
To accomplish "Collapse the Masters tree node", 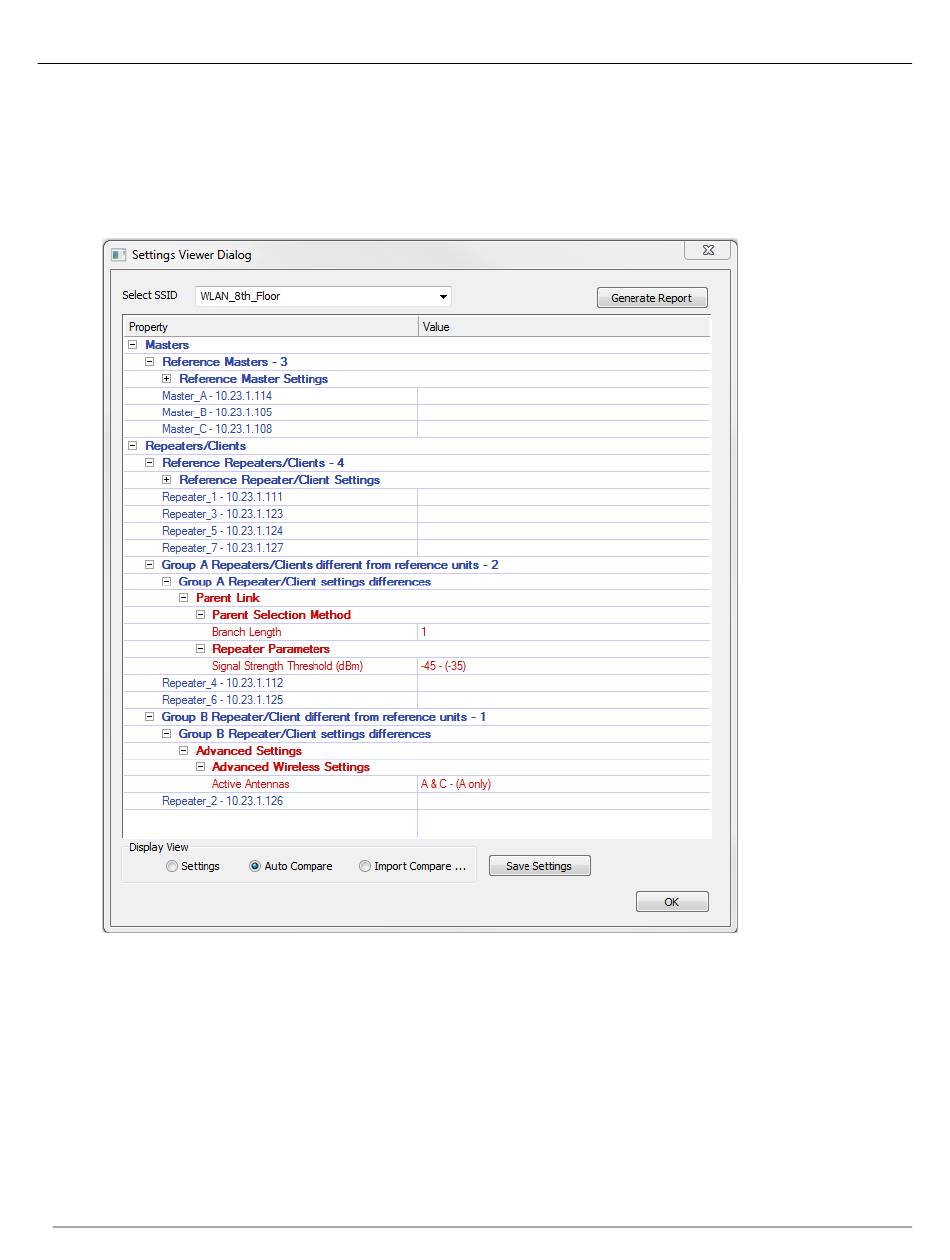I will tap(133, 345).
